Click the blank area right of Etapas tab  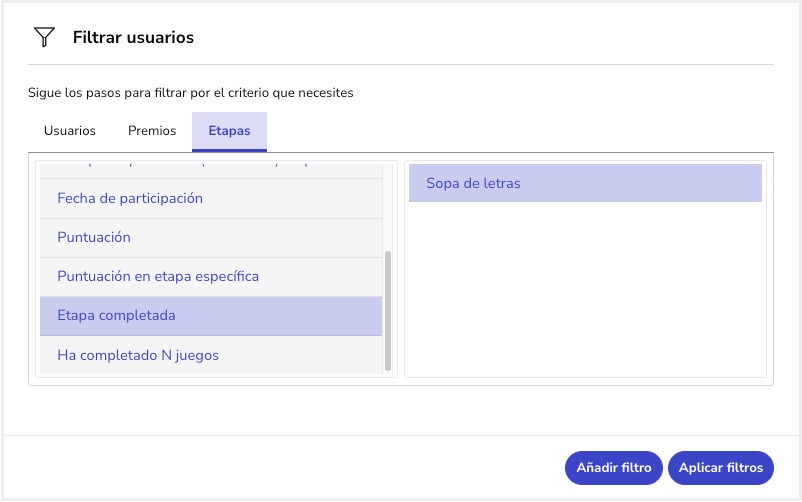tap(520, 131)
